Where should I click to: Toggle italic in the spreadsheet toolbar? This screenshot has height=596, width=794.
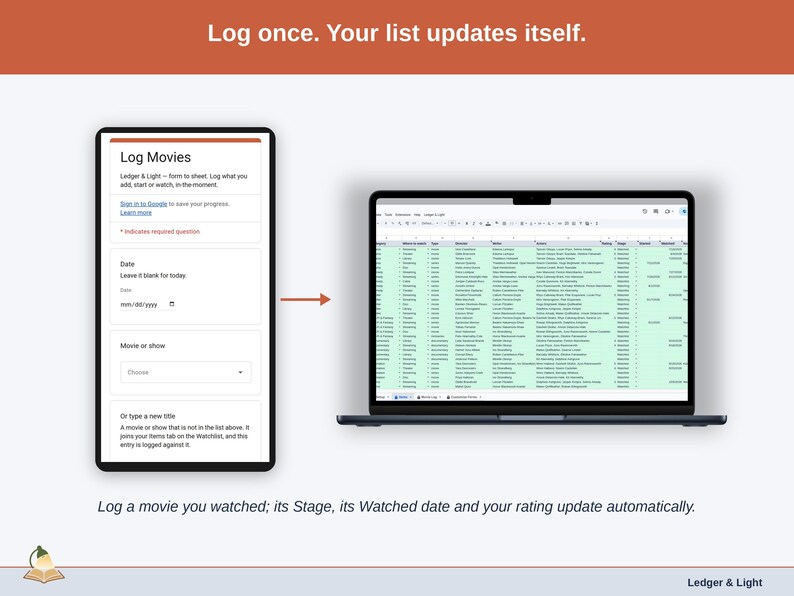point(474,223)
